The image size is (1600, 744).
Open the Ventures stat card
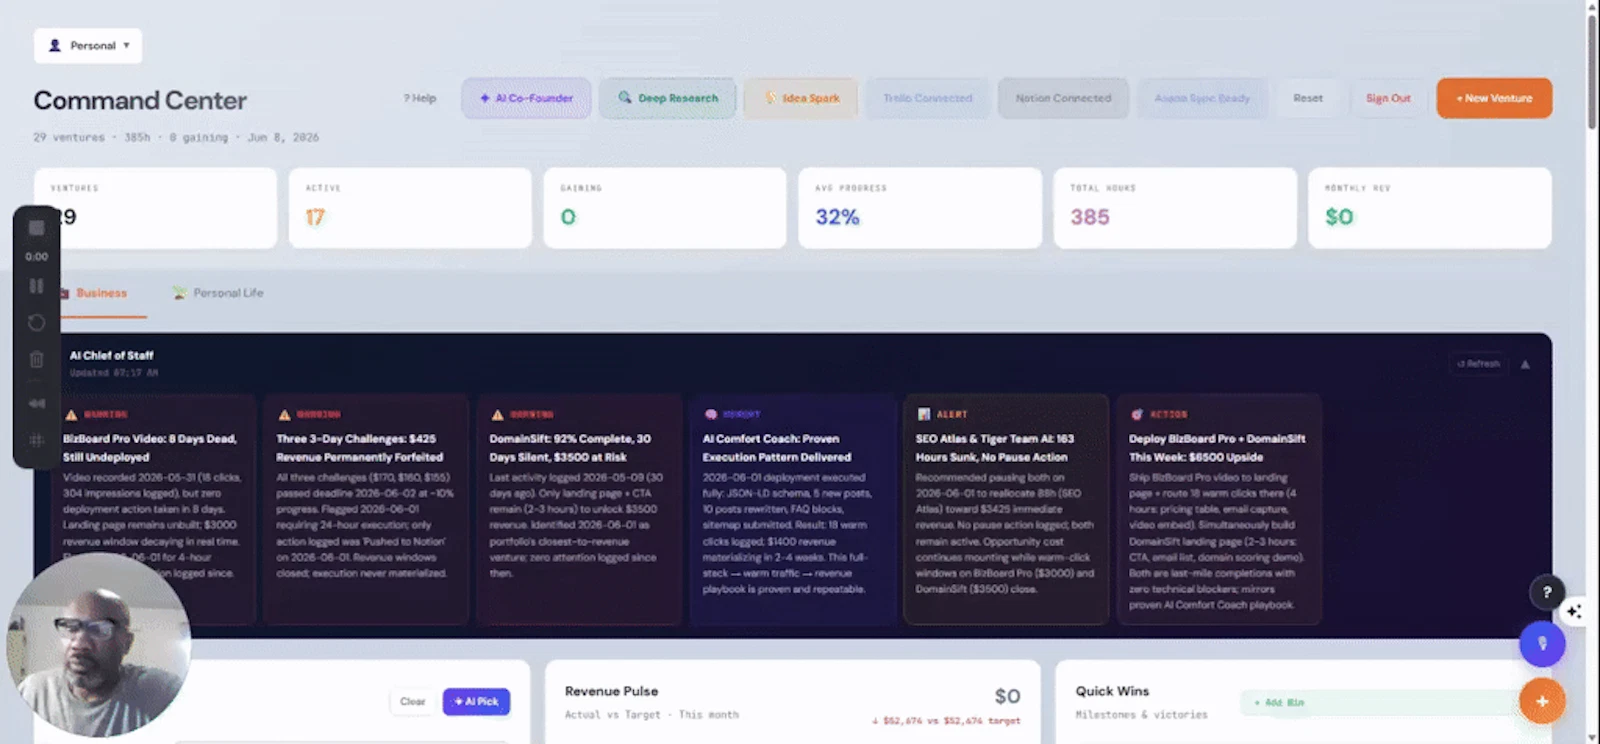click(155, 208)
